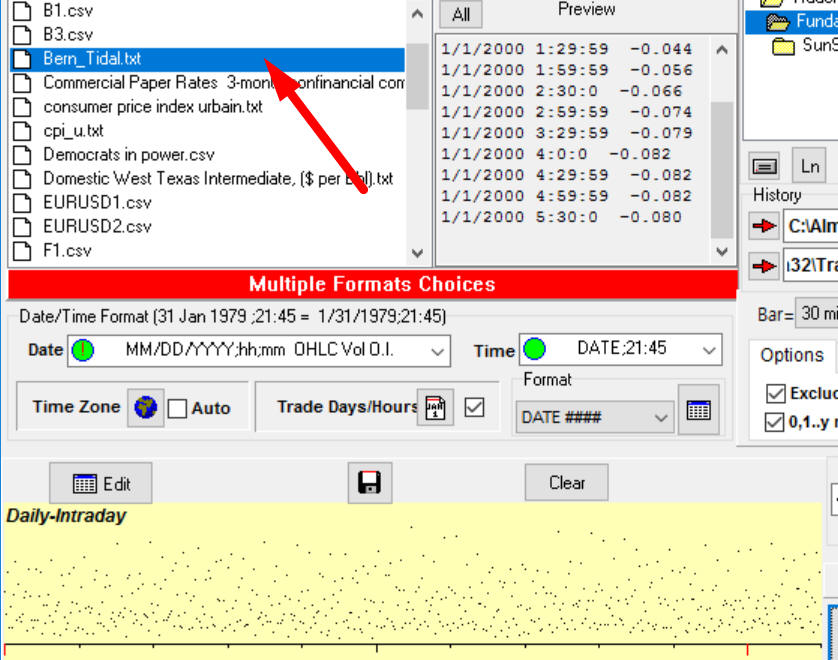Open the Time format dropdown
838x660 pixels.
coord(709,350)
